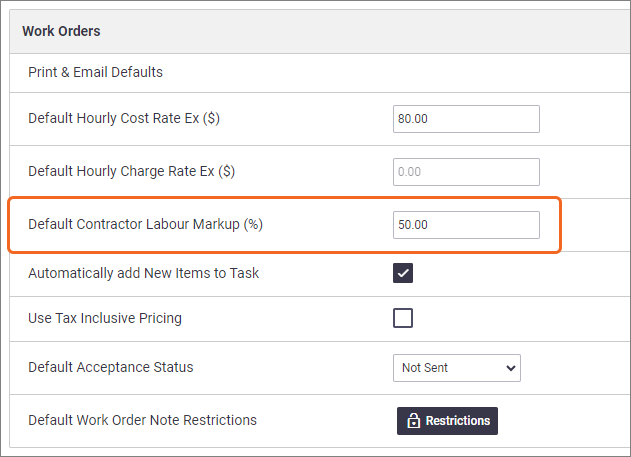Click the 'Default Hourly Cost Rate Ex ($)' label
631x457 pixels.
[x=124, y=118]
